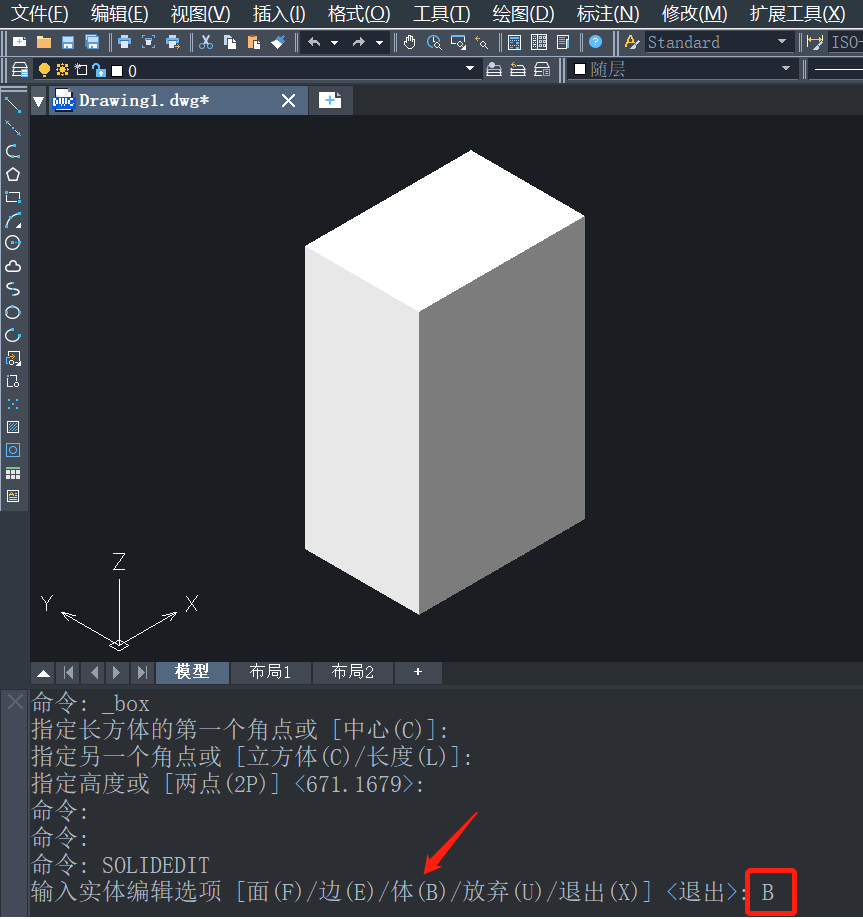Viewport: 863px width, 919px height.
Task: Select the Line drawing tool
Action: [13, 105]
